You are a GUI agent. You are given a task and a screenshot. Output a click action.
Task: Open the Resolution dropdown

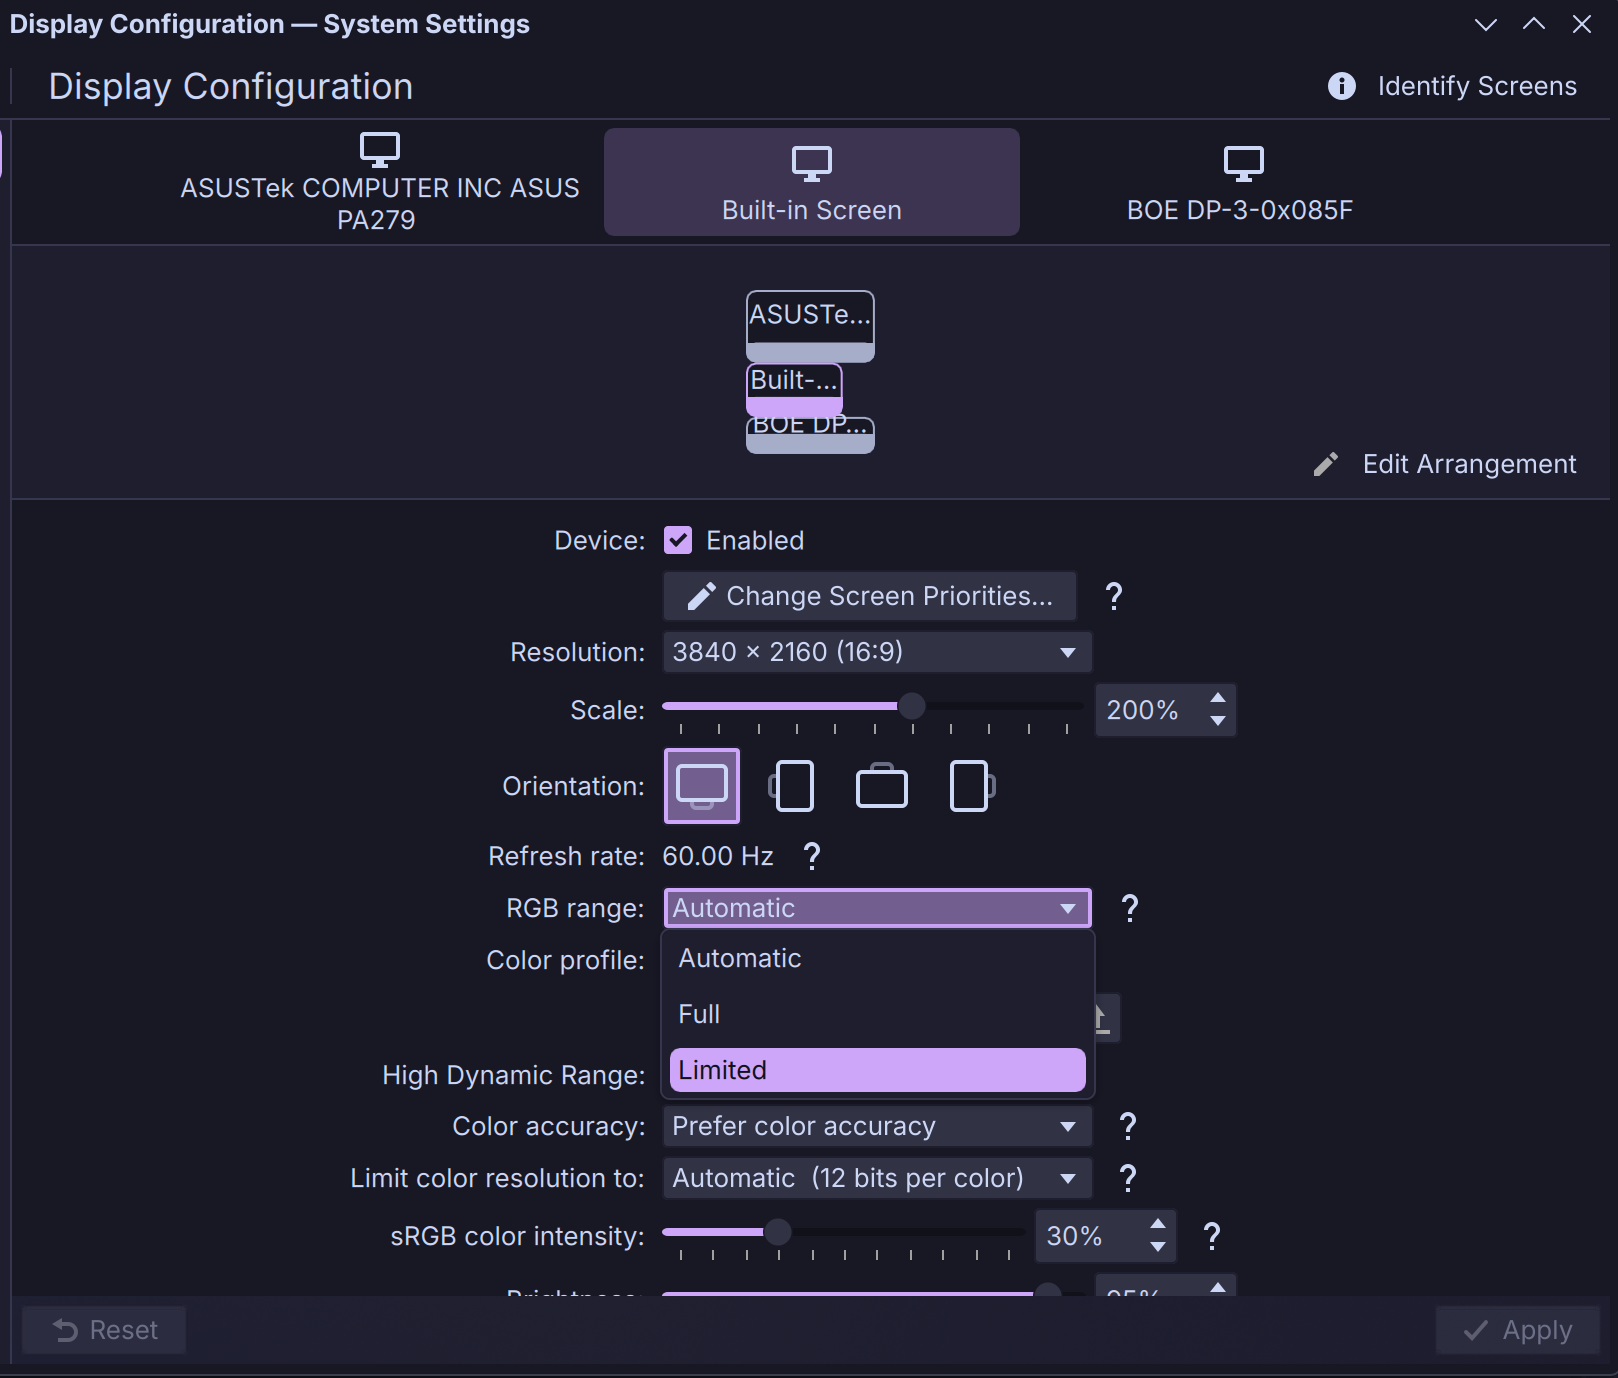coord(877,652)
